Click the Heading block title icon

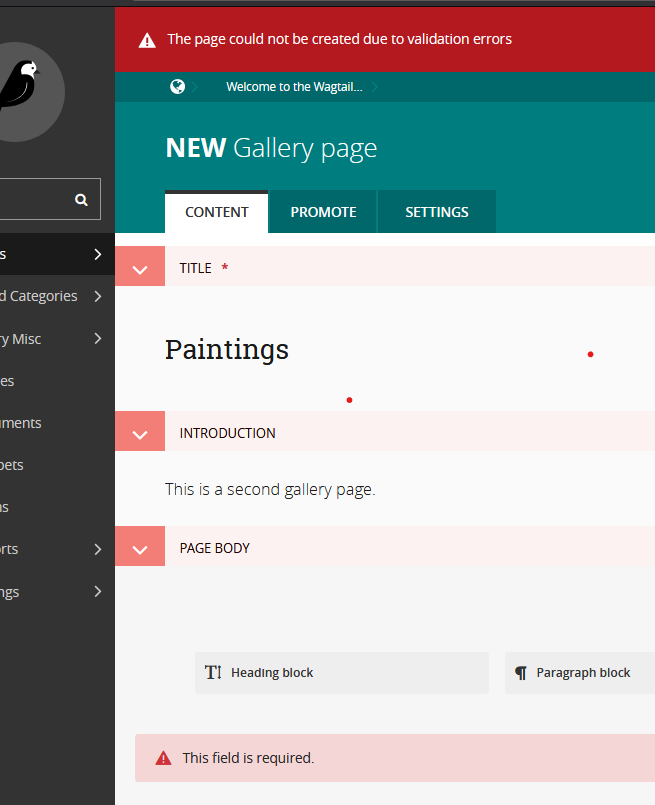[213, 672]
